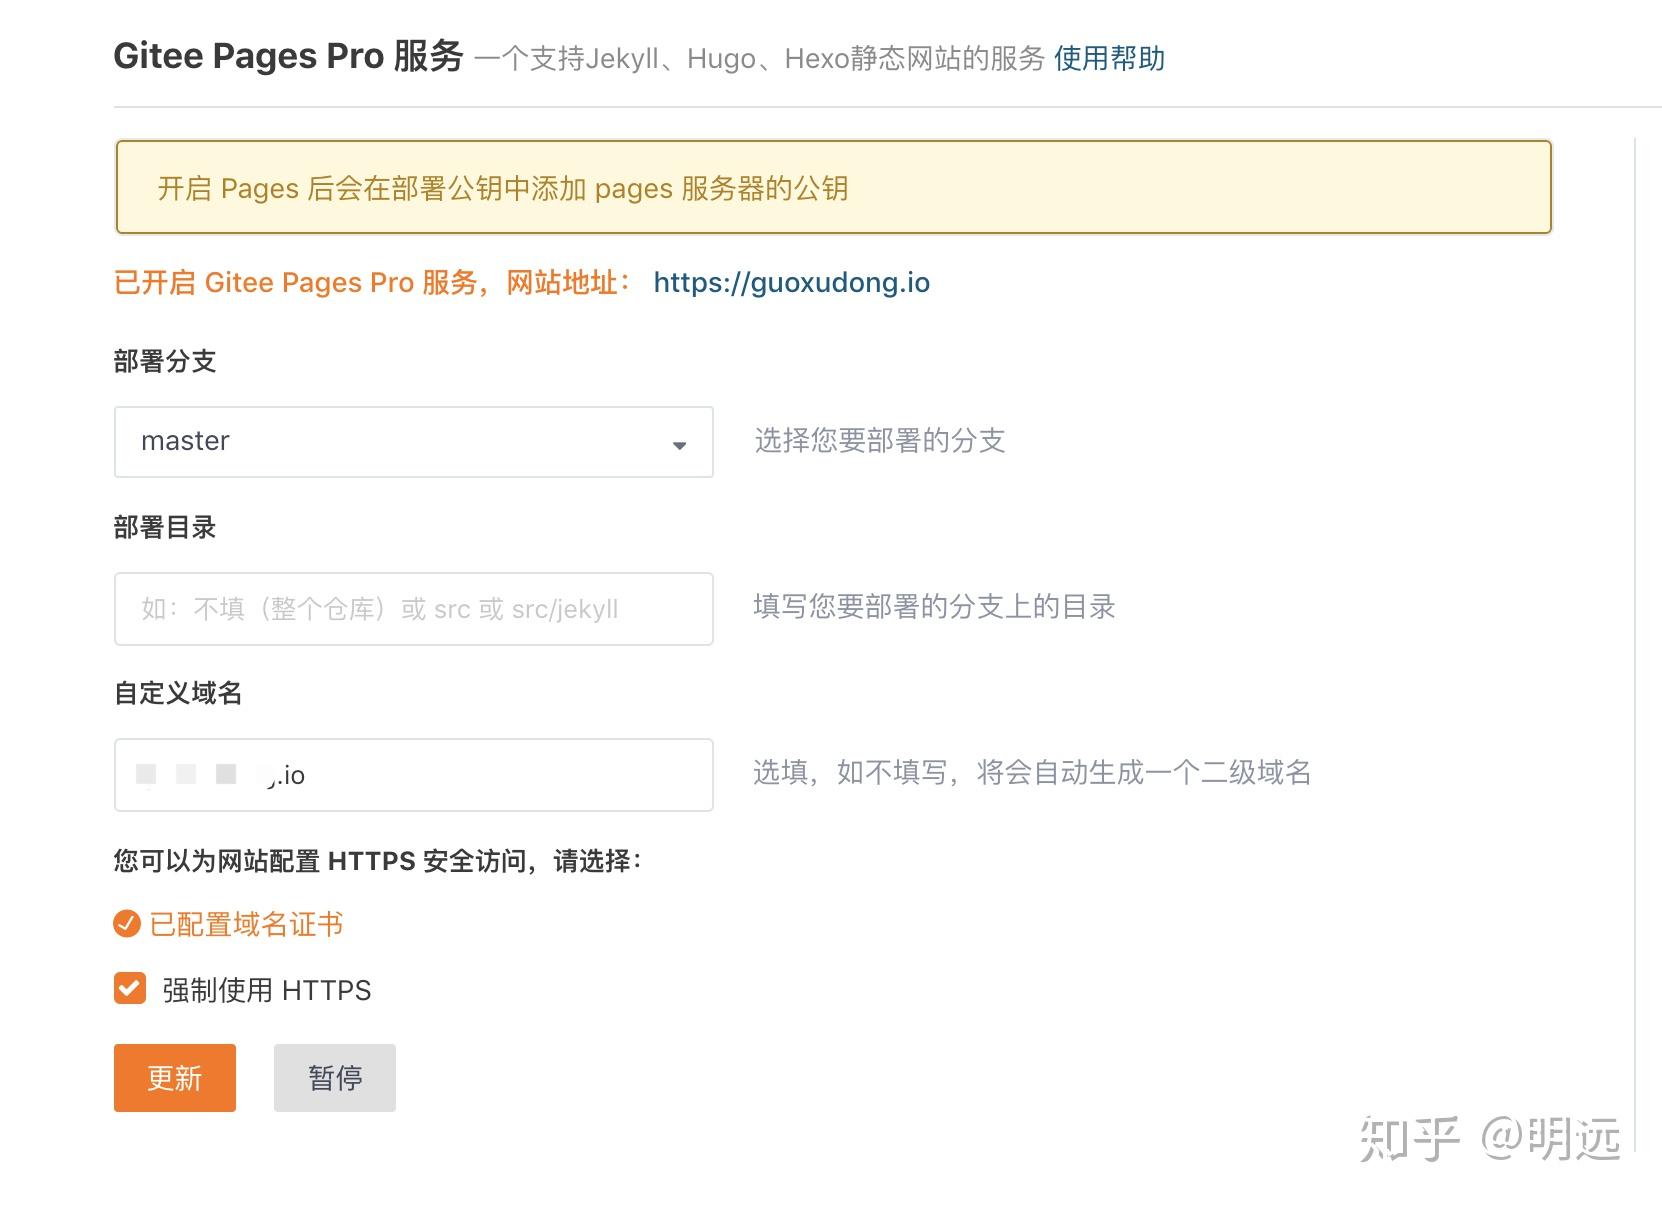Viewport: 1662px width, 1206px height.
Task: Visit the https://guoxudong.io site link
Action: (x=791, y=283)
